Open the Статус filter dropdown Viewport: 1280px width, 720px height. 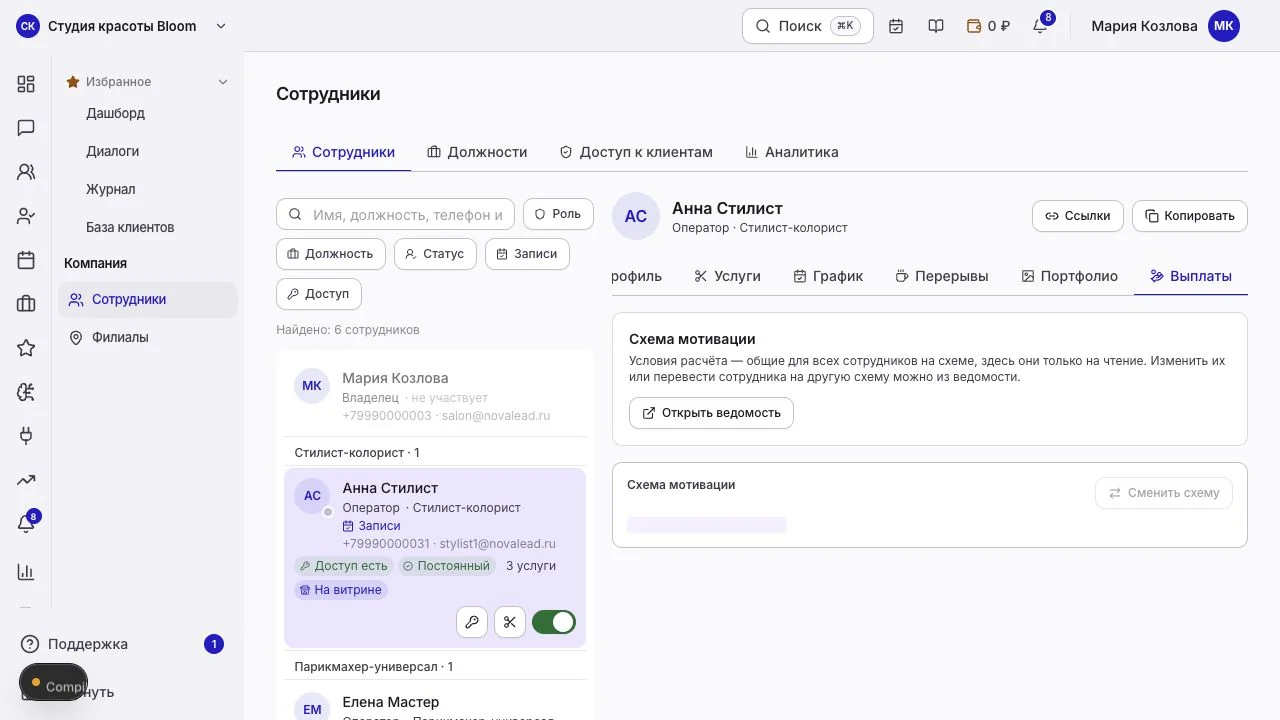pyautogui.click(x=435, y=254)
